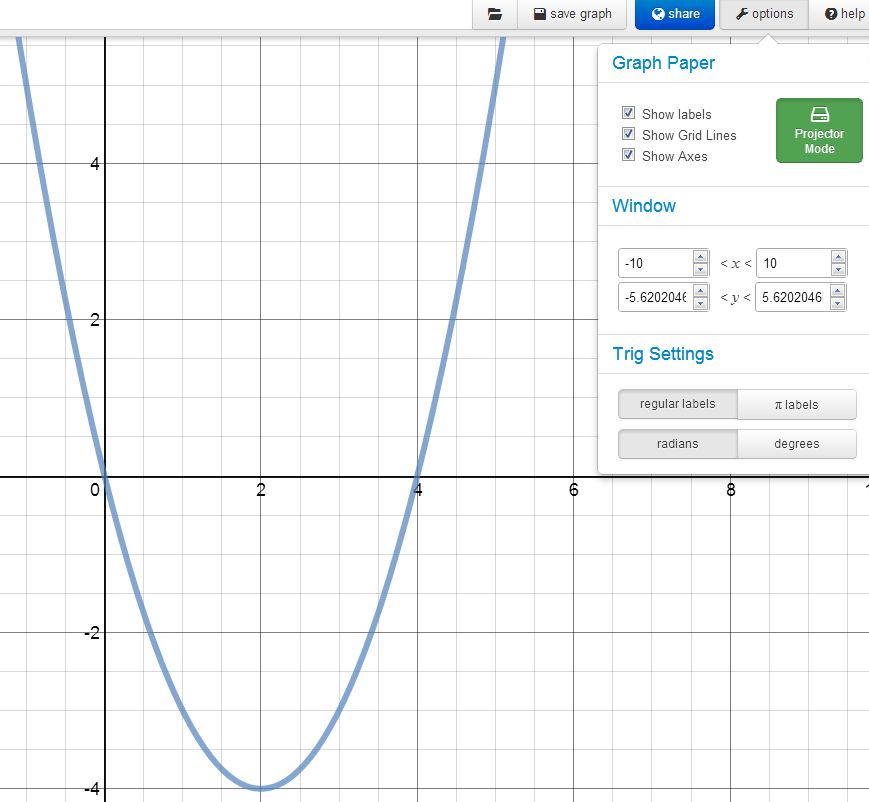The height and width of the screenshot is (802, 869).
Task: Decrease y maximum with its down arrow
Action: coord(837,304)
